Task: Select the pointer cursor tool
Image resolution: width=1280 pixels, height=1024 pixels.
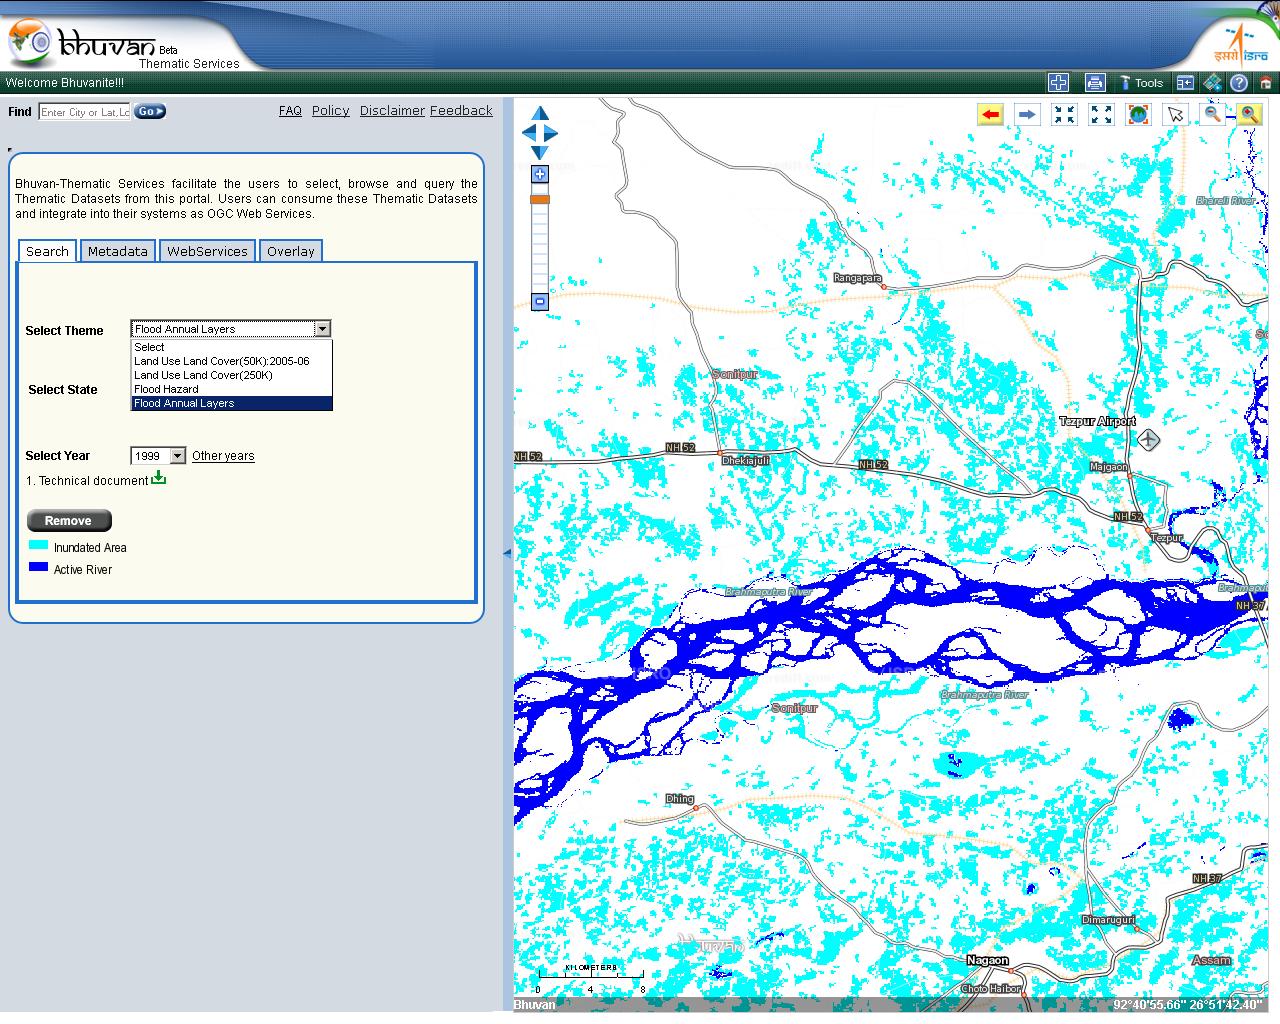Action: click(1175, 114)
